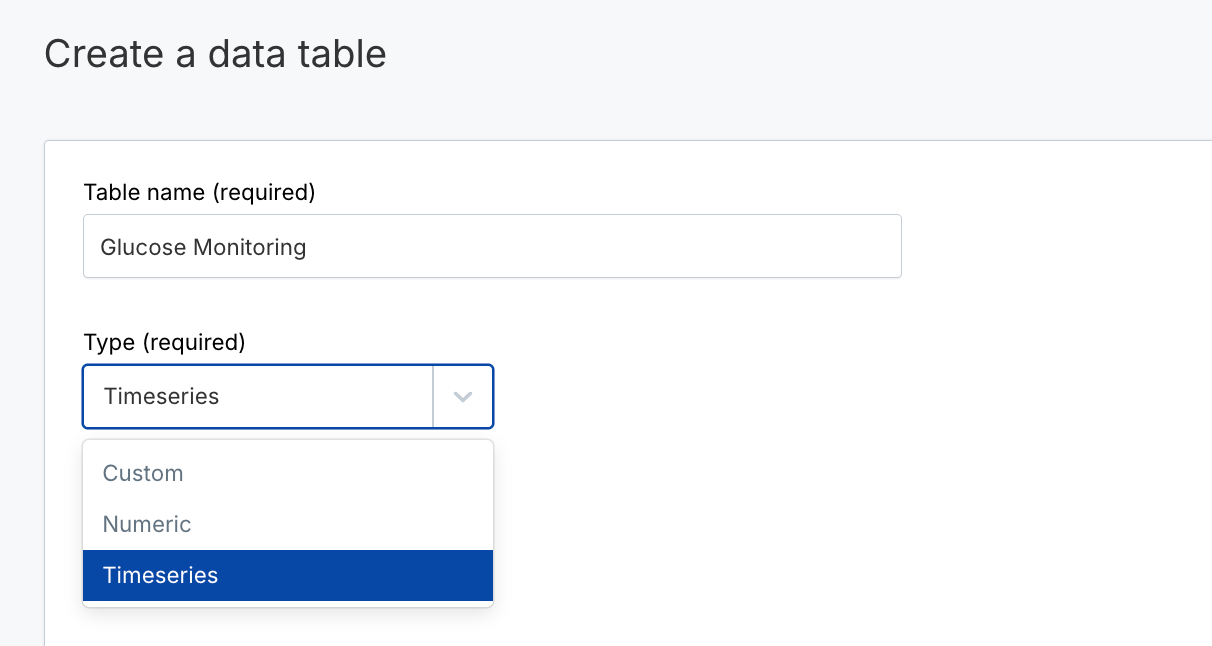Click the "Table name (required)" label
1212x646 pixels.
tap(199, 192)
